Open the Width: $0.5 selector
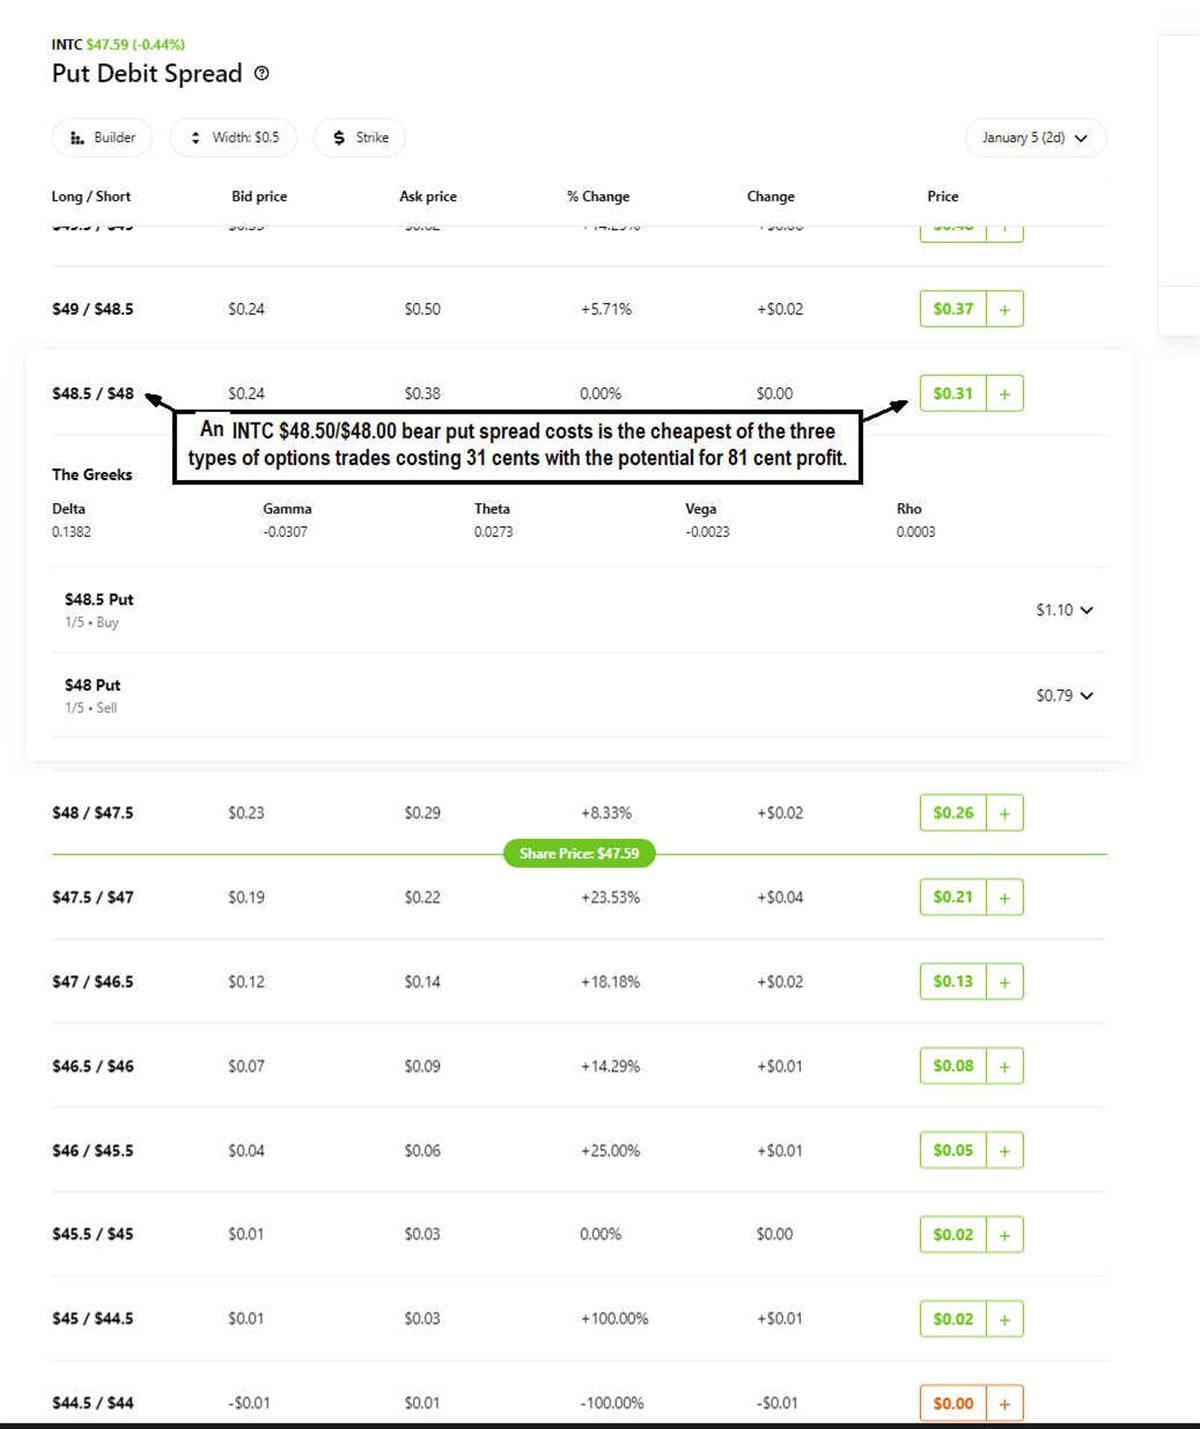This screenshot has width=1200, height=1429. 234,138
